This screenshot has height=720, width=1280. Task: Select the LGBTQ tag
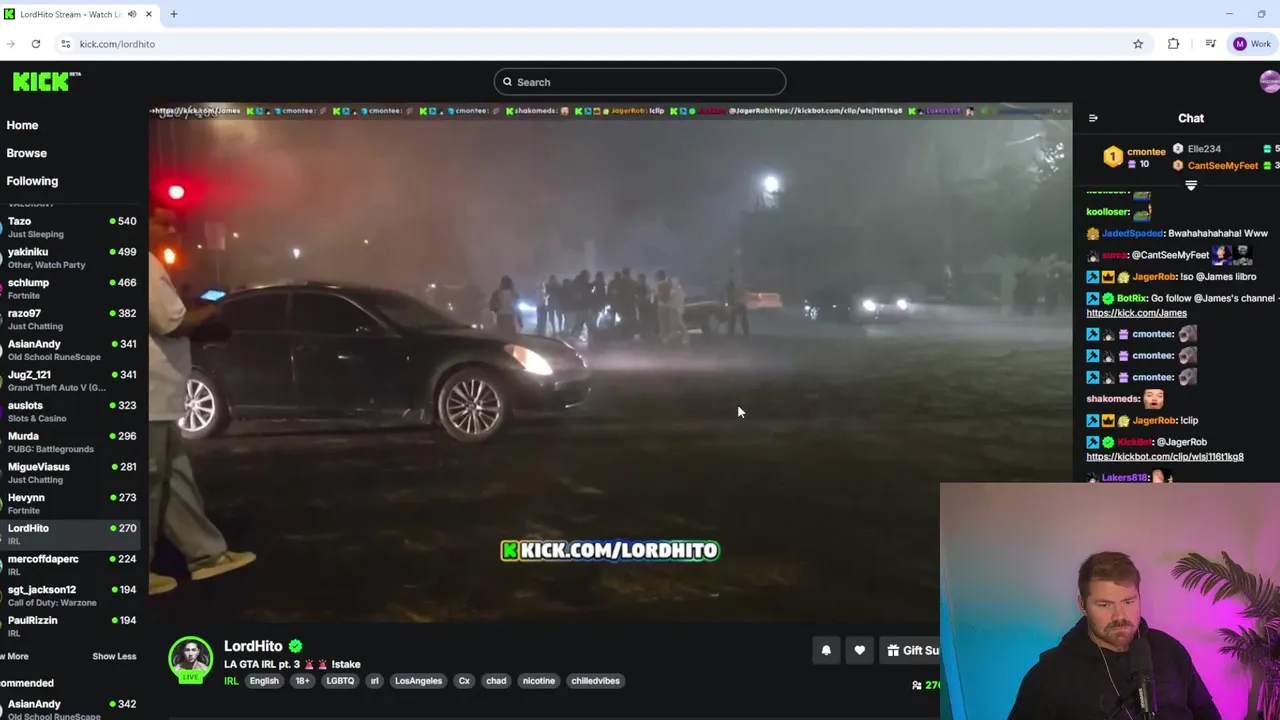[x=340, y=681]
